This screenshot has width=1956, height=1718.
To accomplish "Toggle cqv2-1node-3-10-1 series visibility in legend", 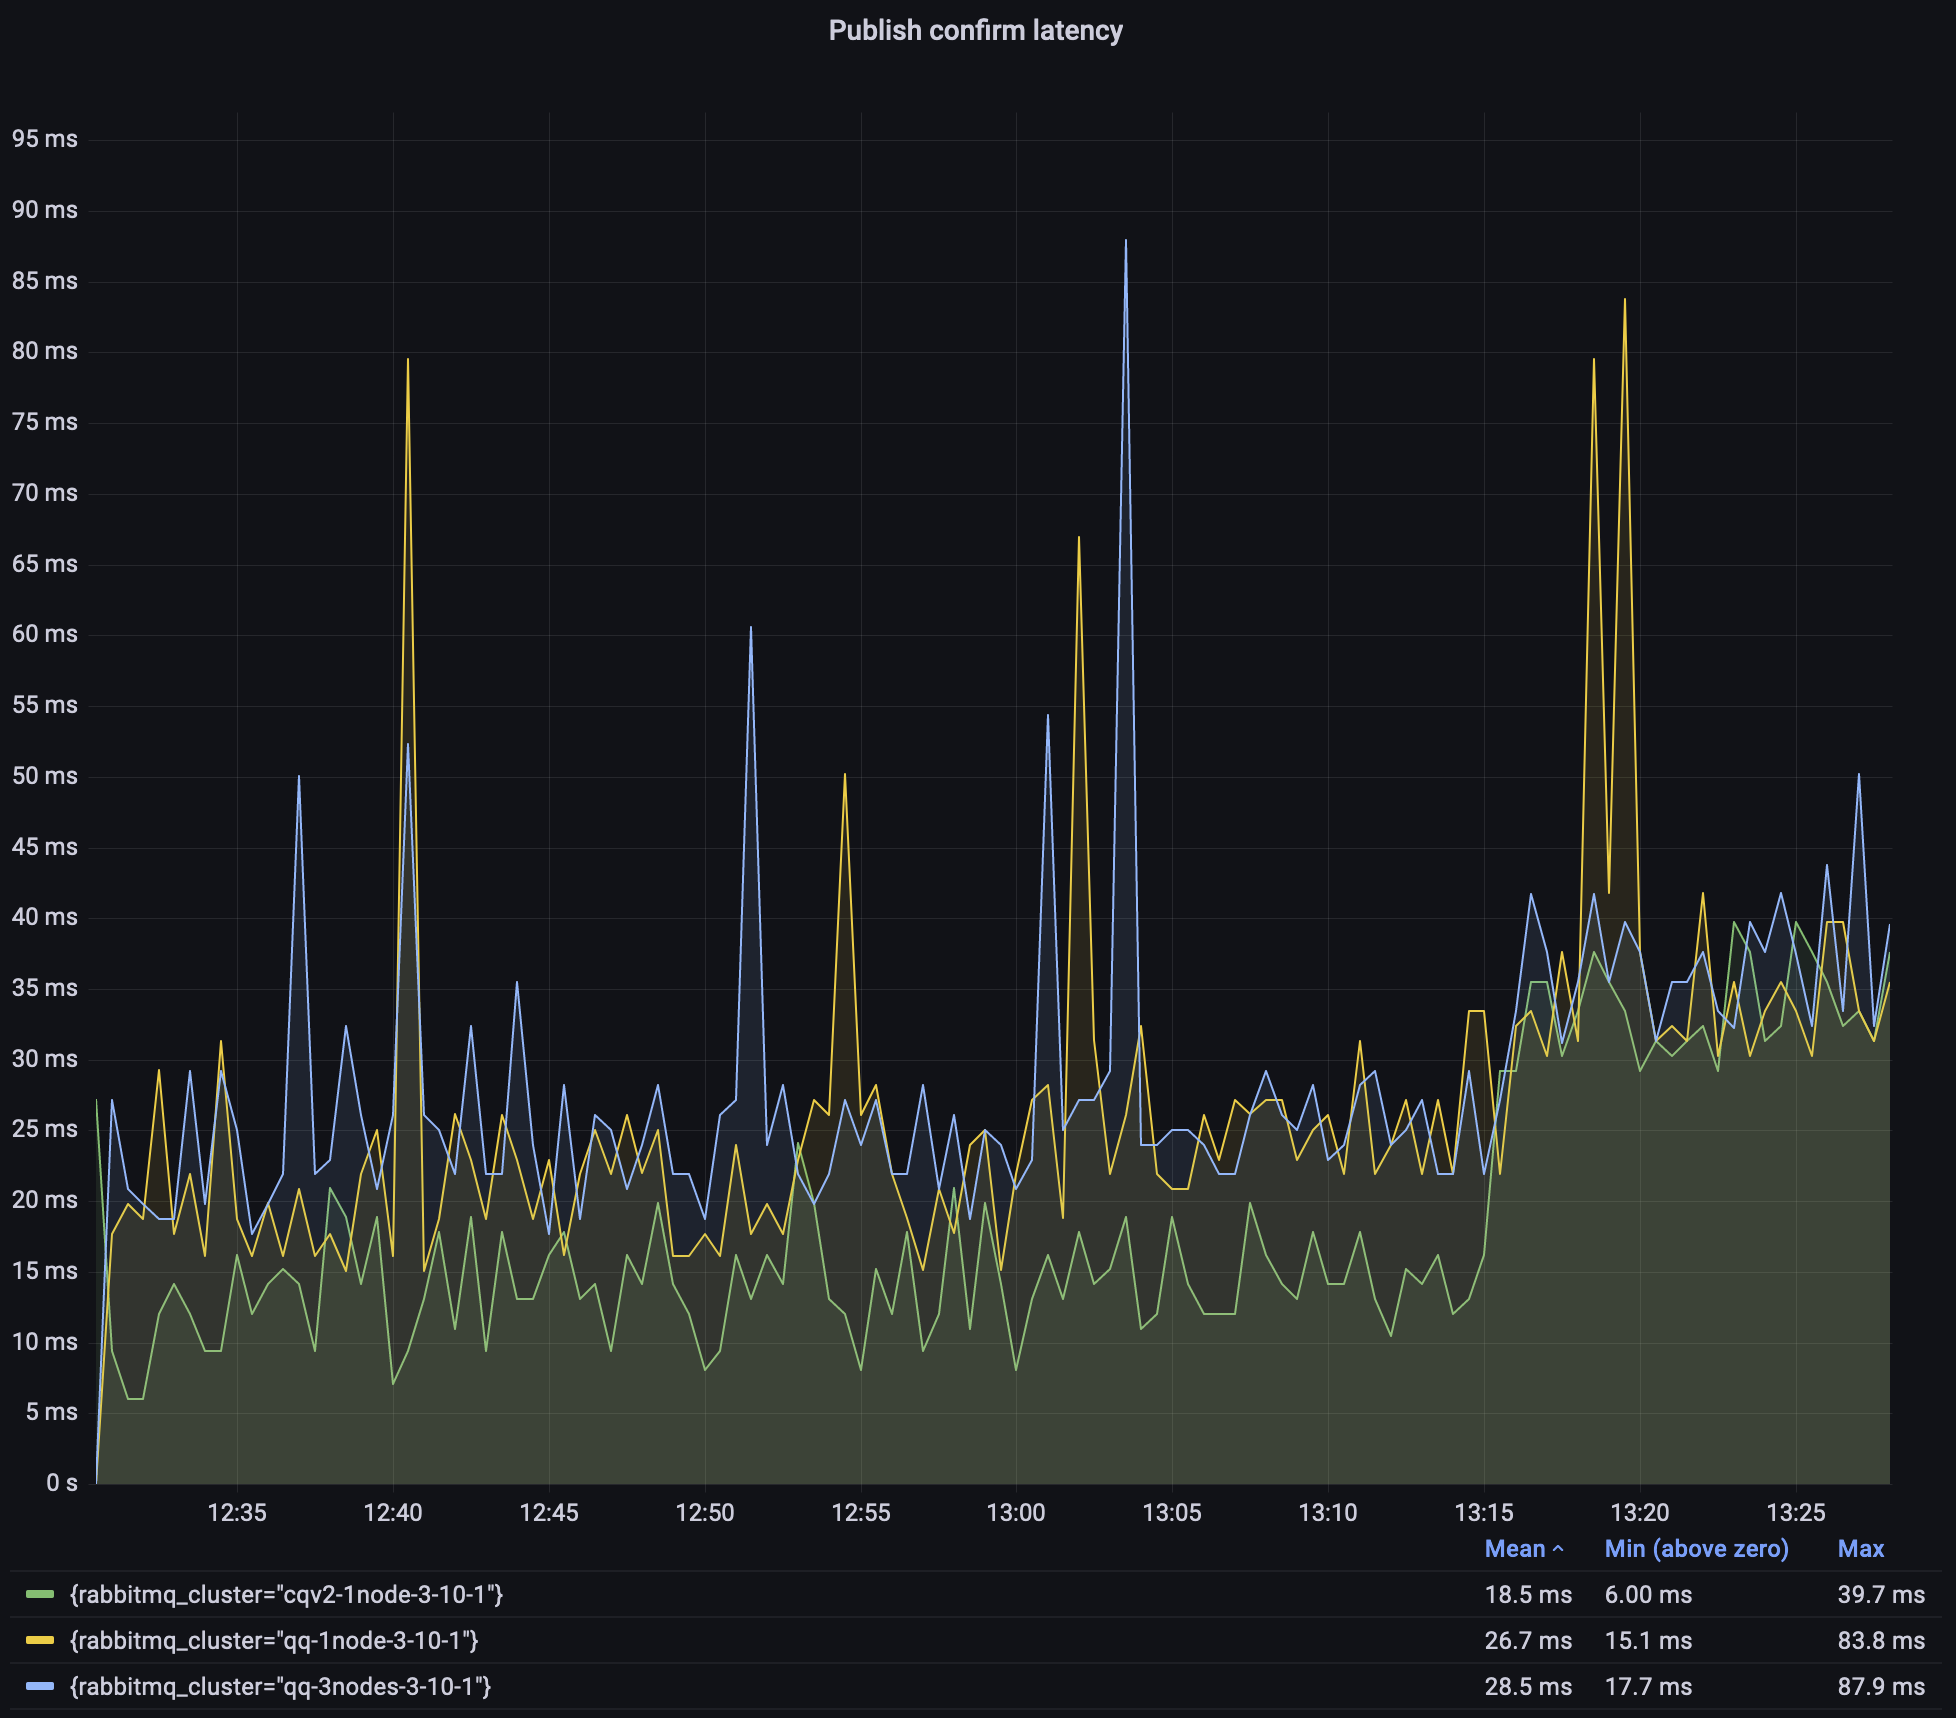I will tap(286, 1594).
